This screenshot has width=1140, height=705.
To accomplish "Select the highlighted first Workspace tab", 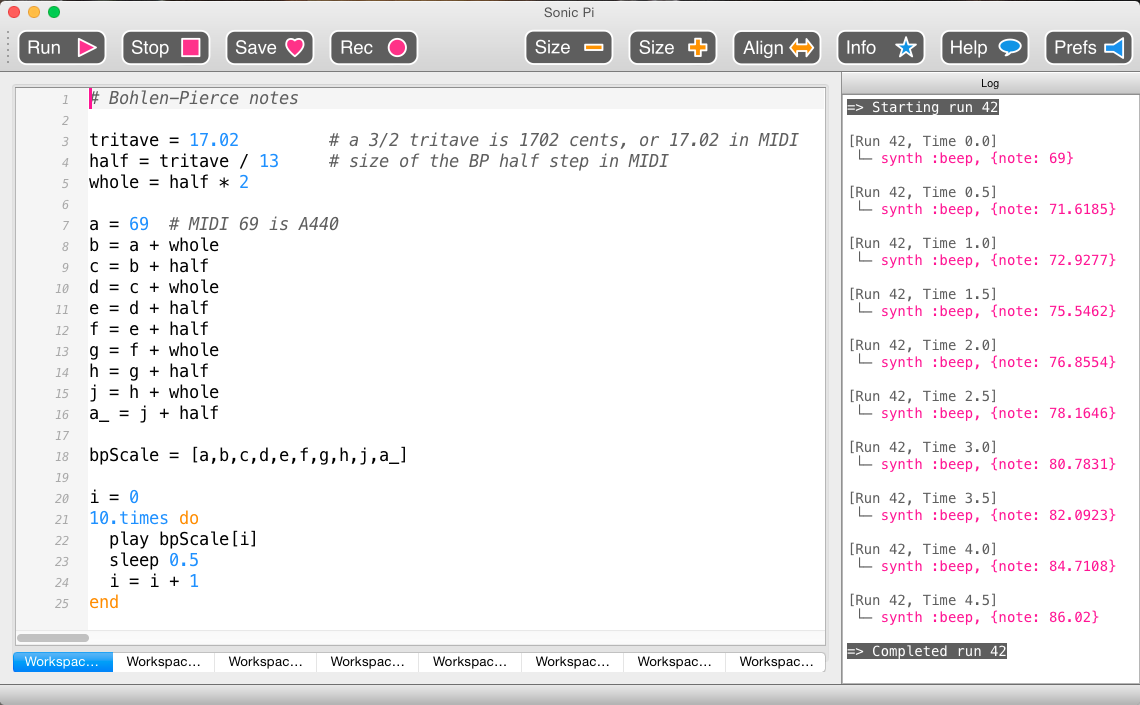I will coord(63,661).
